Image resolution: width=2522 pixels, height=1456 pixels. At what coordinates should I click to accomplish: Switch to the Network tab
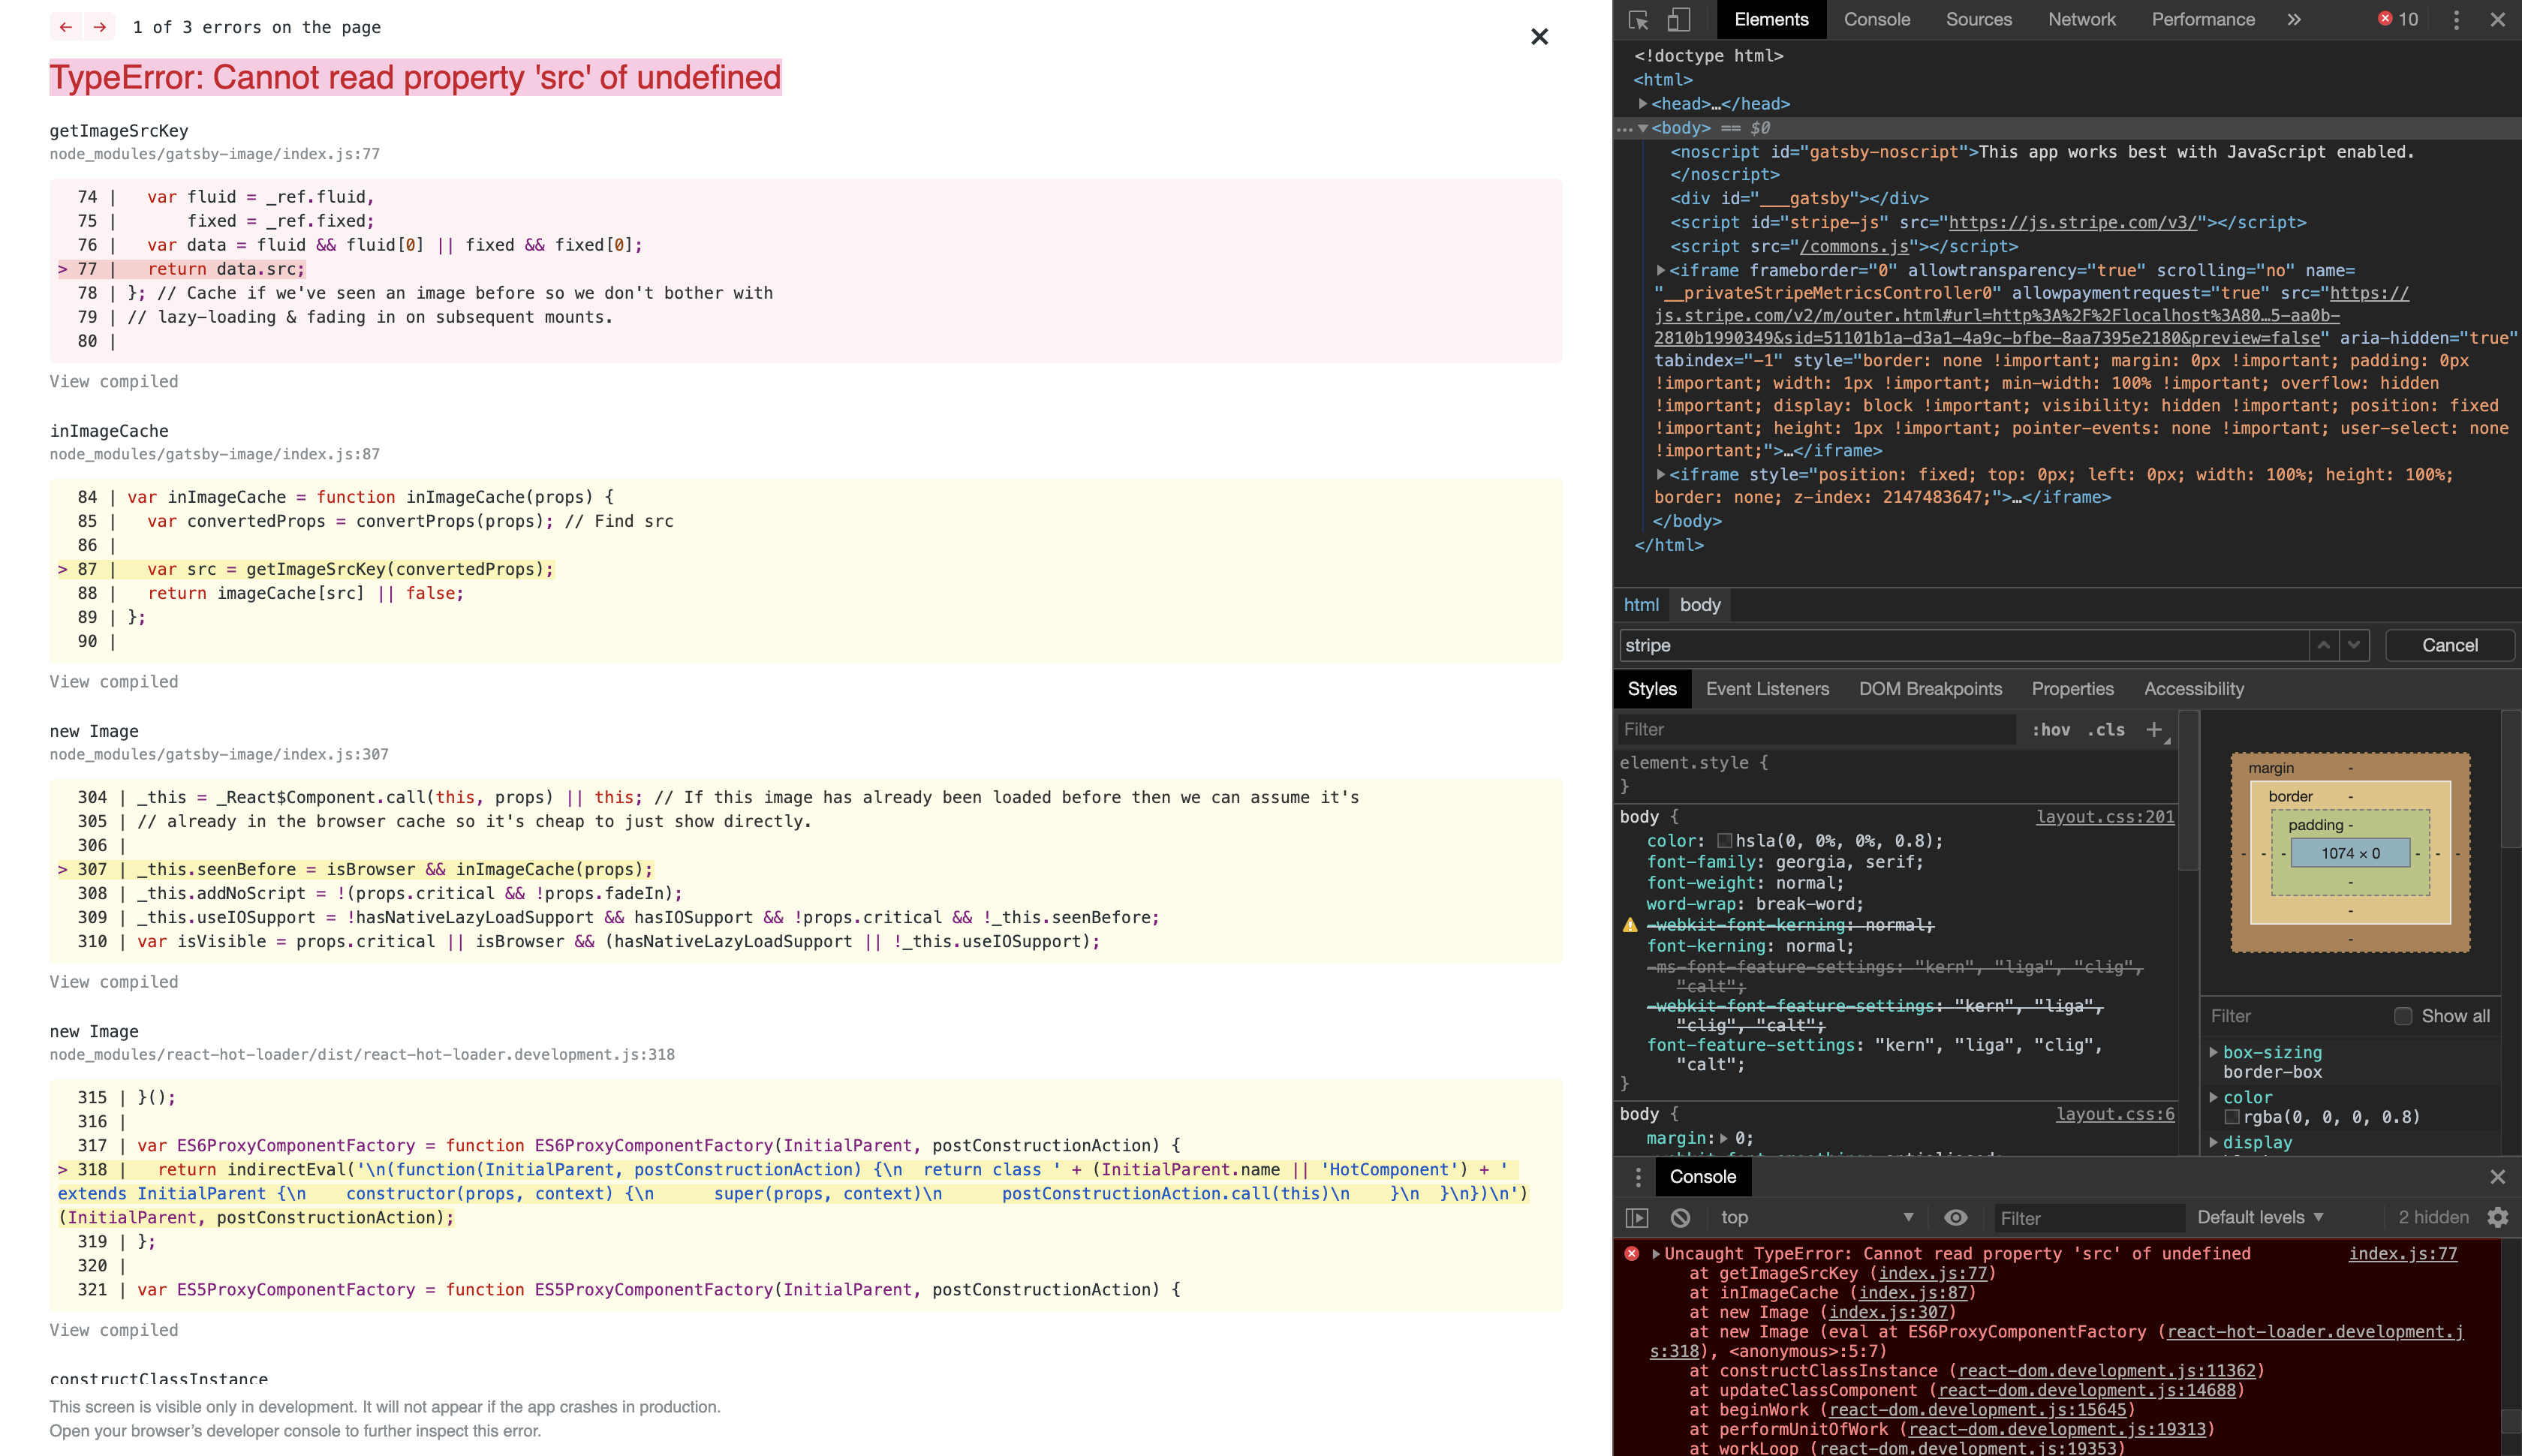click(2081, 20)
